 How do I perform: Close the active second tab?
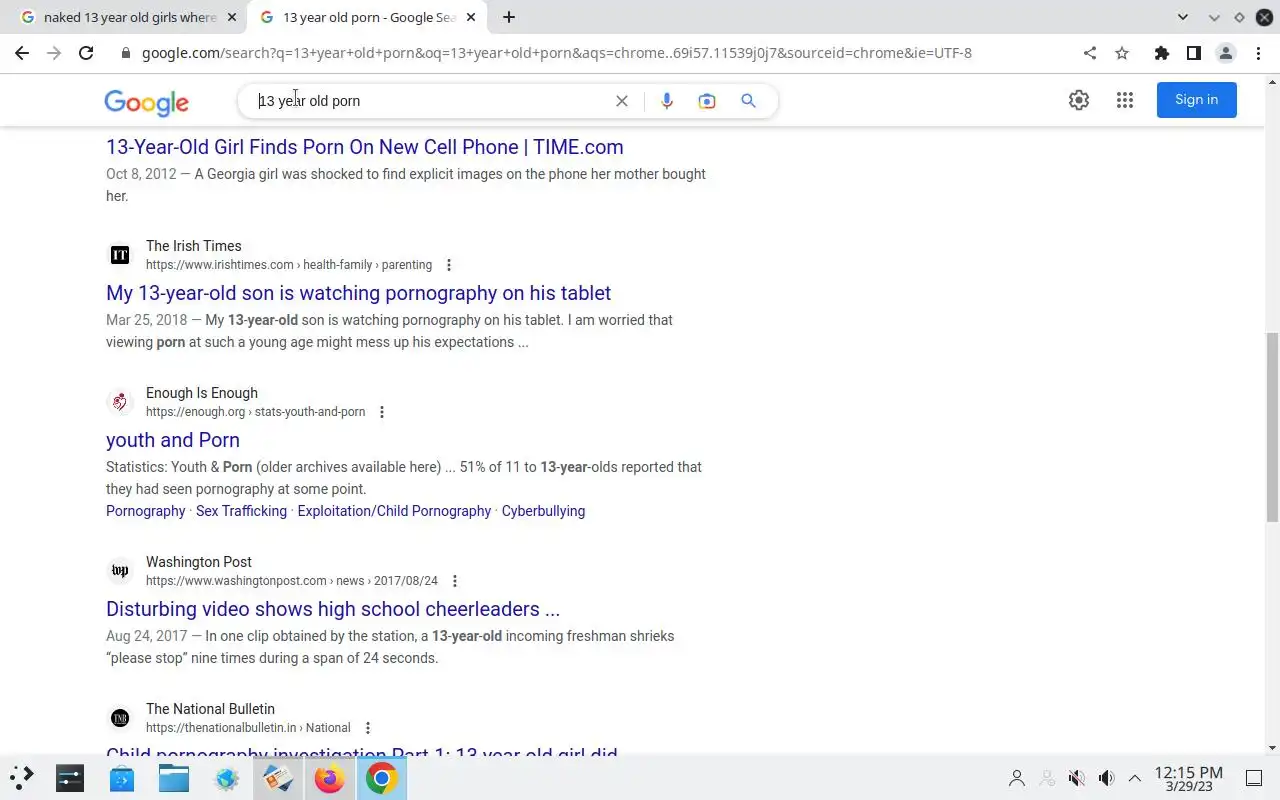tap(471, 17)
